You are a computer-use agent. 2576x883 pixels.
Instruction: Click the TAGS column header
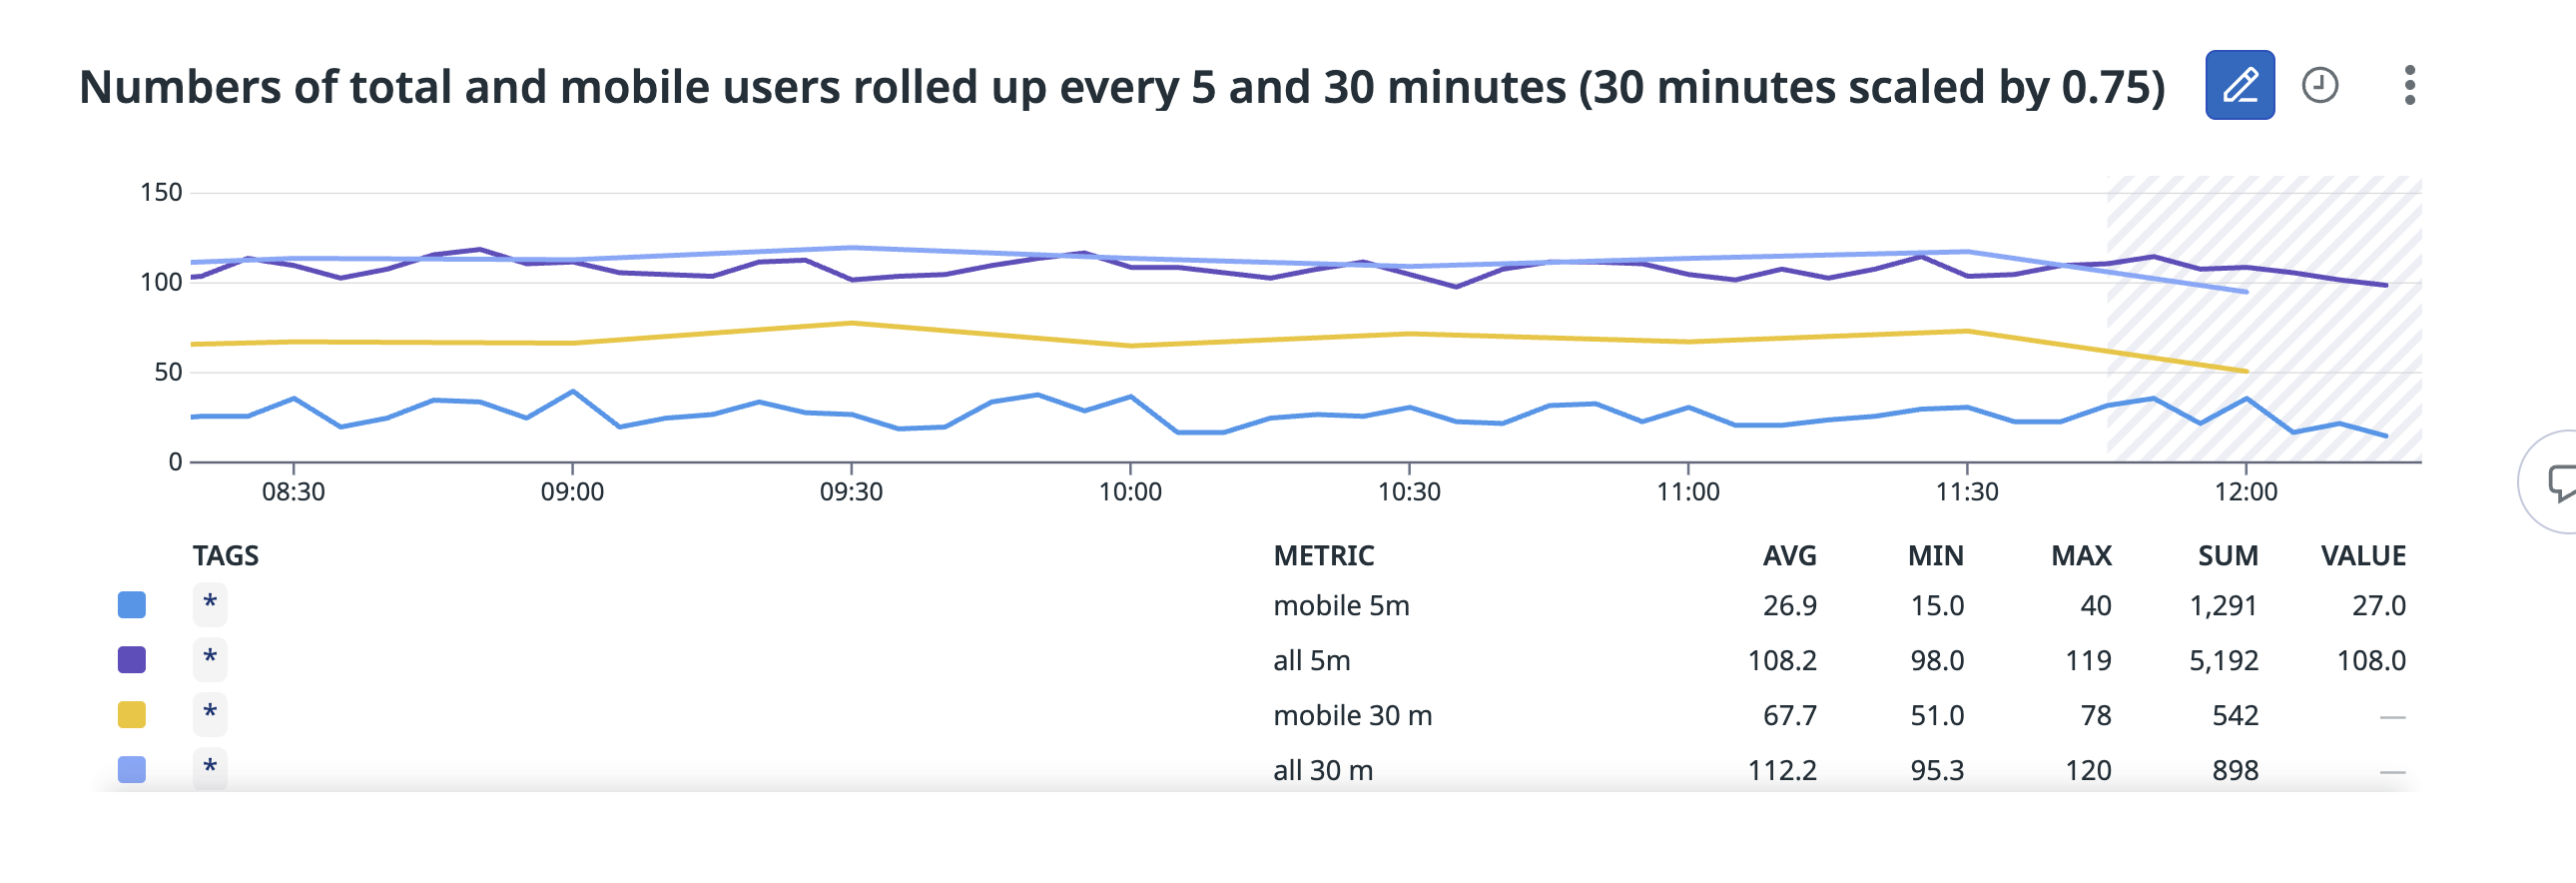tap(225, 556)
